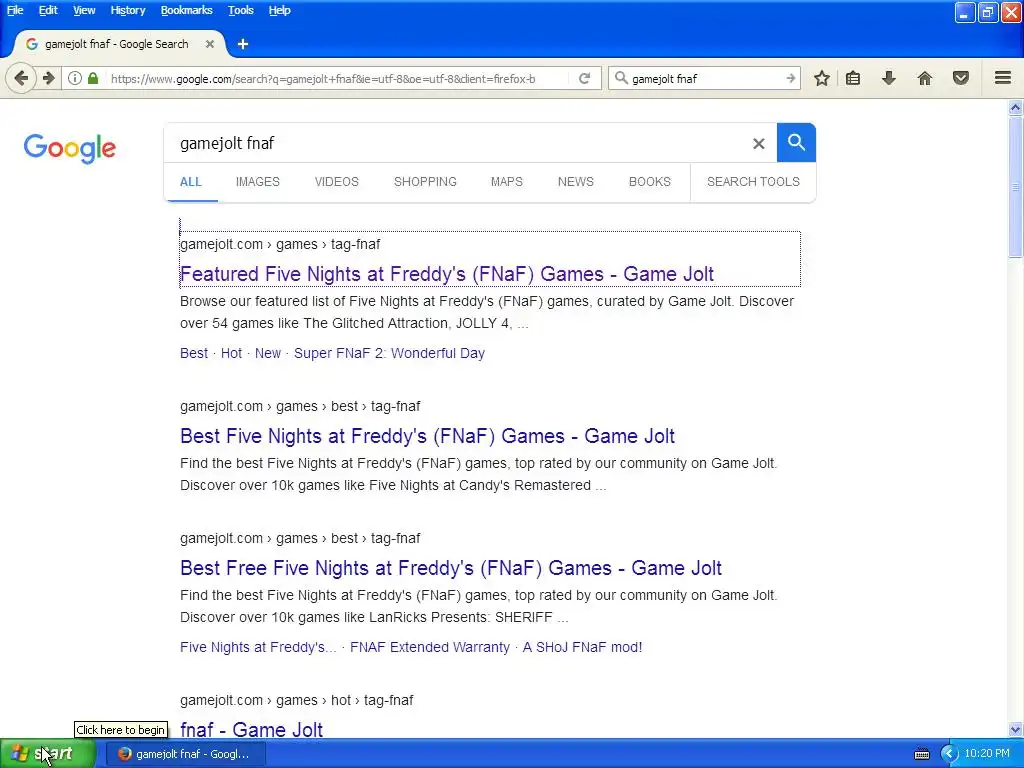Viewport: 1024px width, 768px height.
Task: Show bookmarks list icon
Action: click(853, 78)
